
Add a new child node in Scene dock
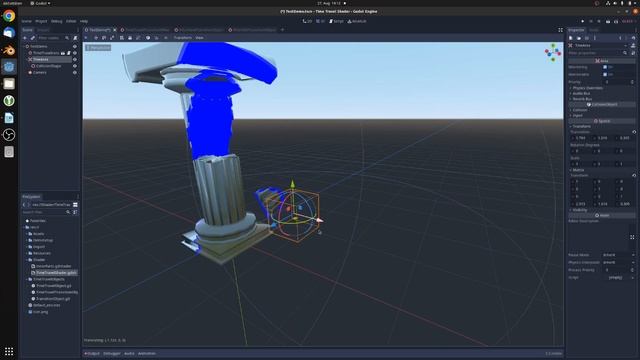click(x=25, y=38)
